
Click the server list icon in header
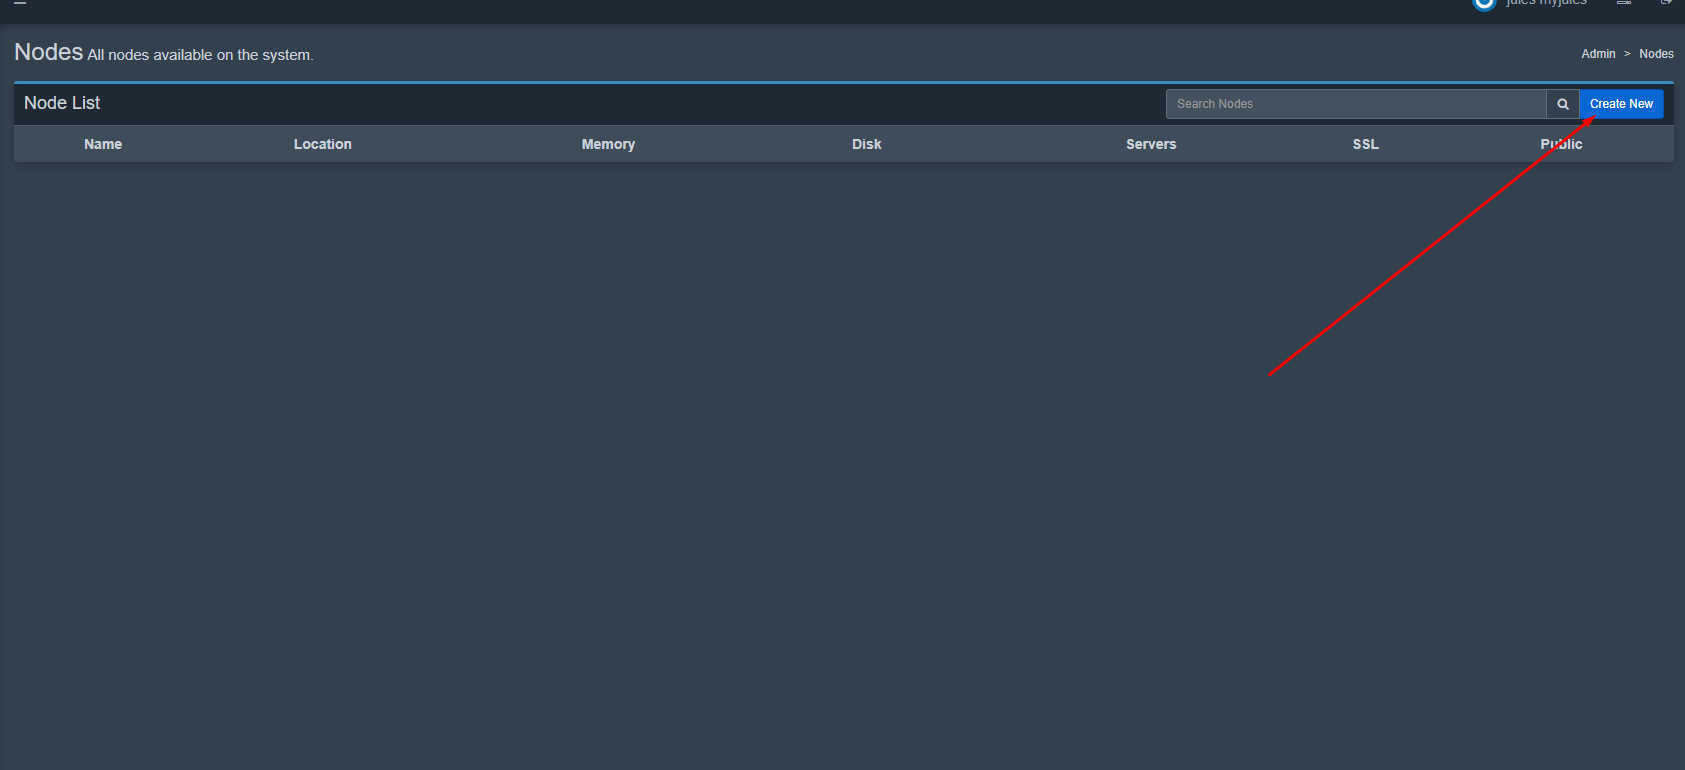coord(1624,3)
